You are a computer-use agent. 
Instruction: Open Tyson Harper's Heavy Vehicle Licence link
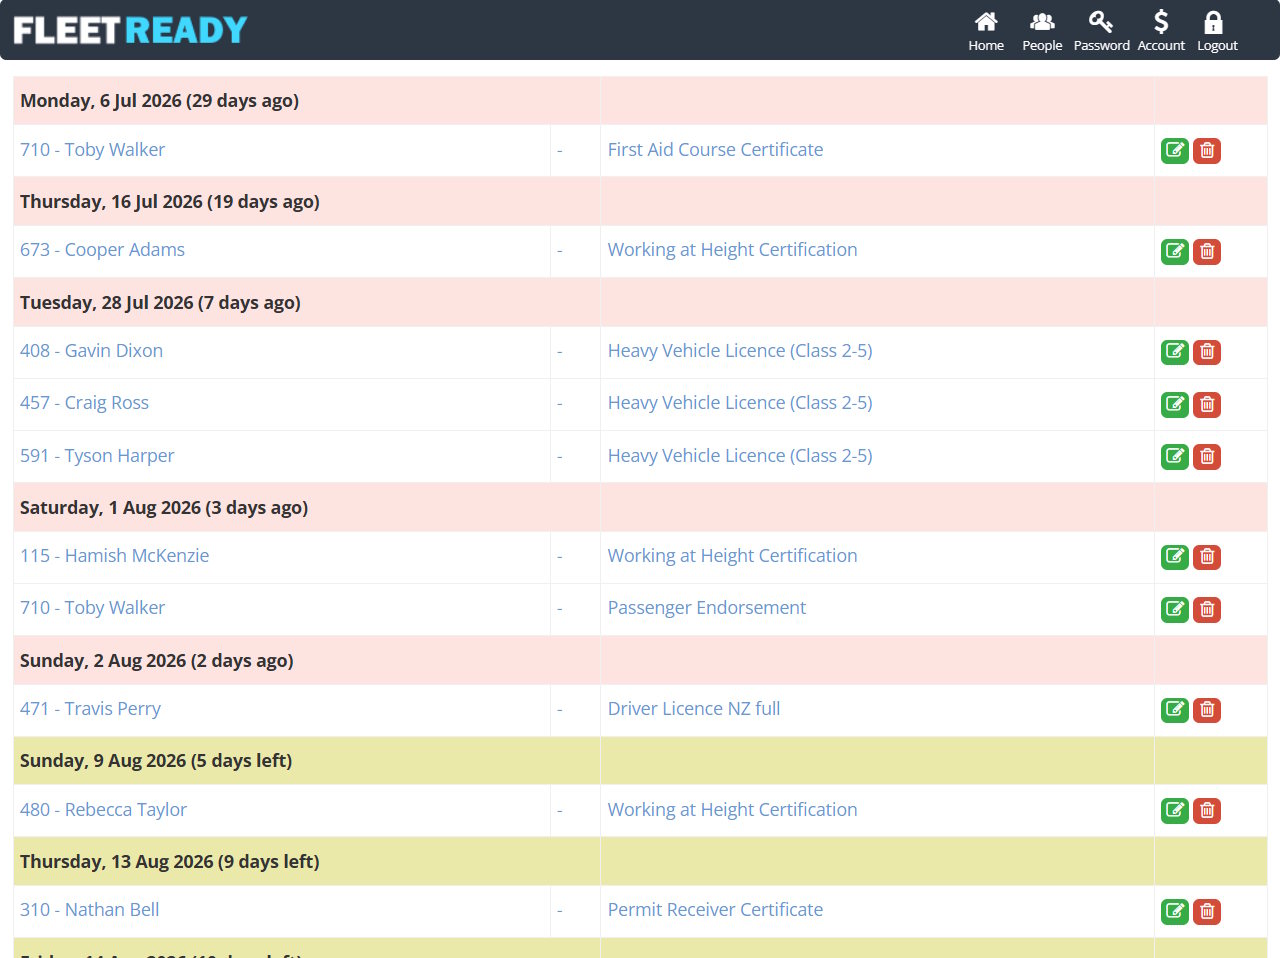tap(740, 456)
